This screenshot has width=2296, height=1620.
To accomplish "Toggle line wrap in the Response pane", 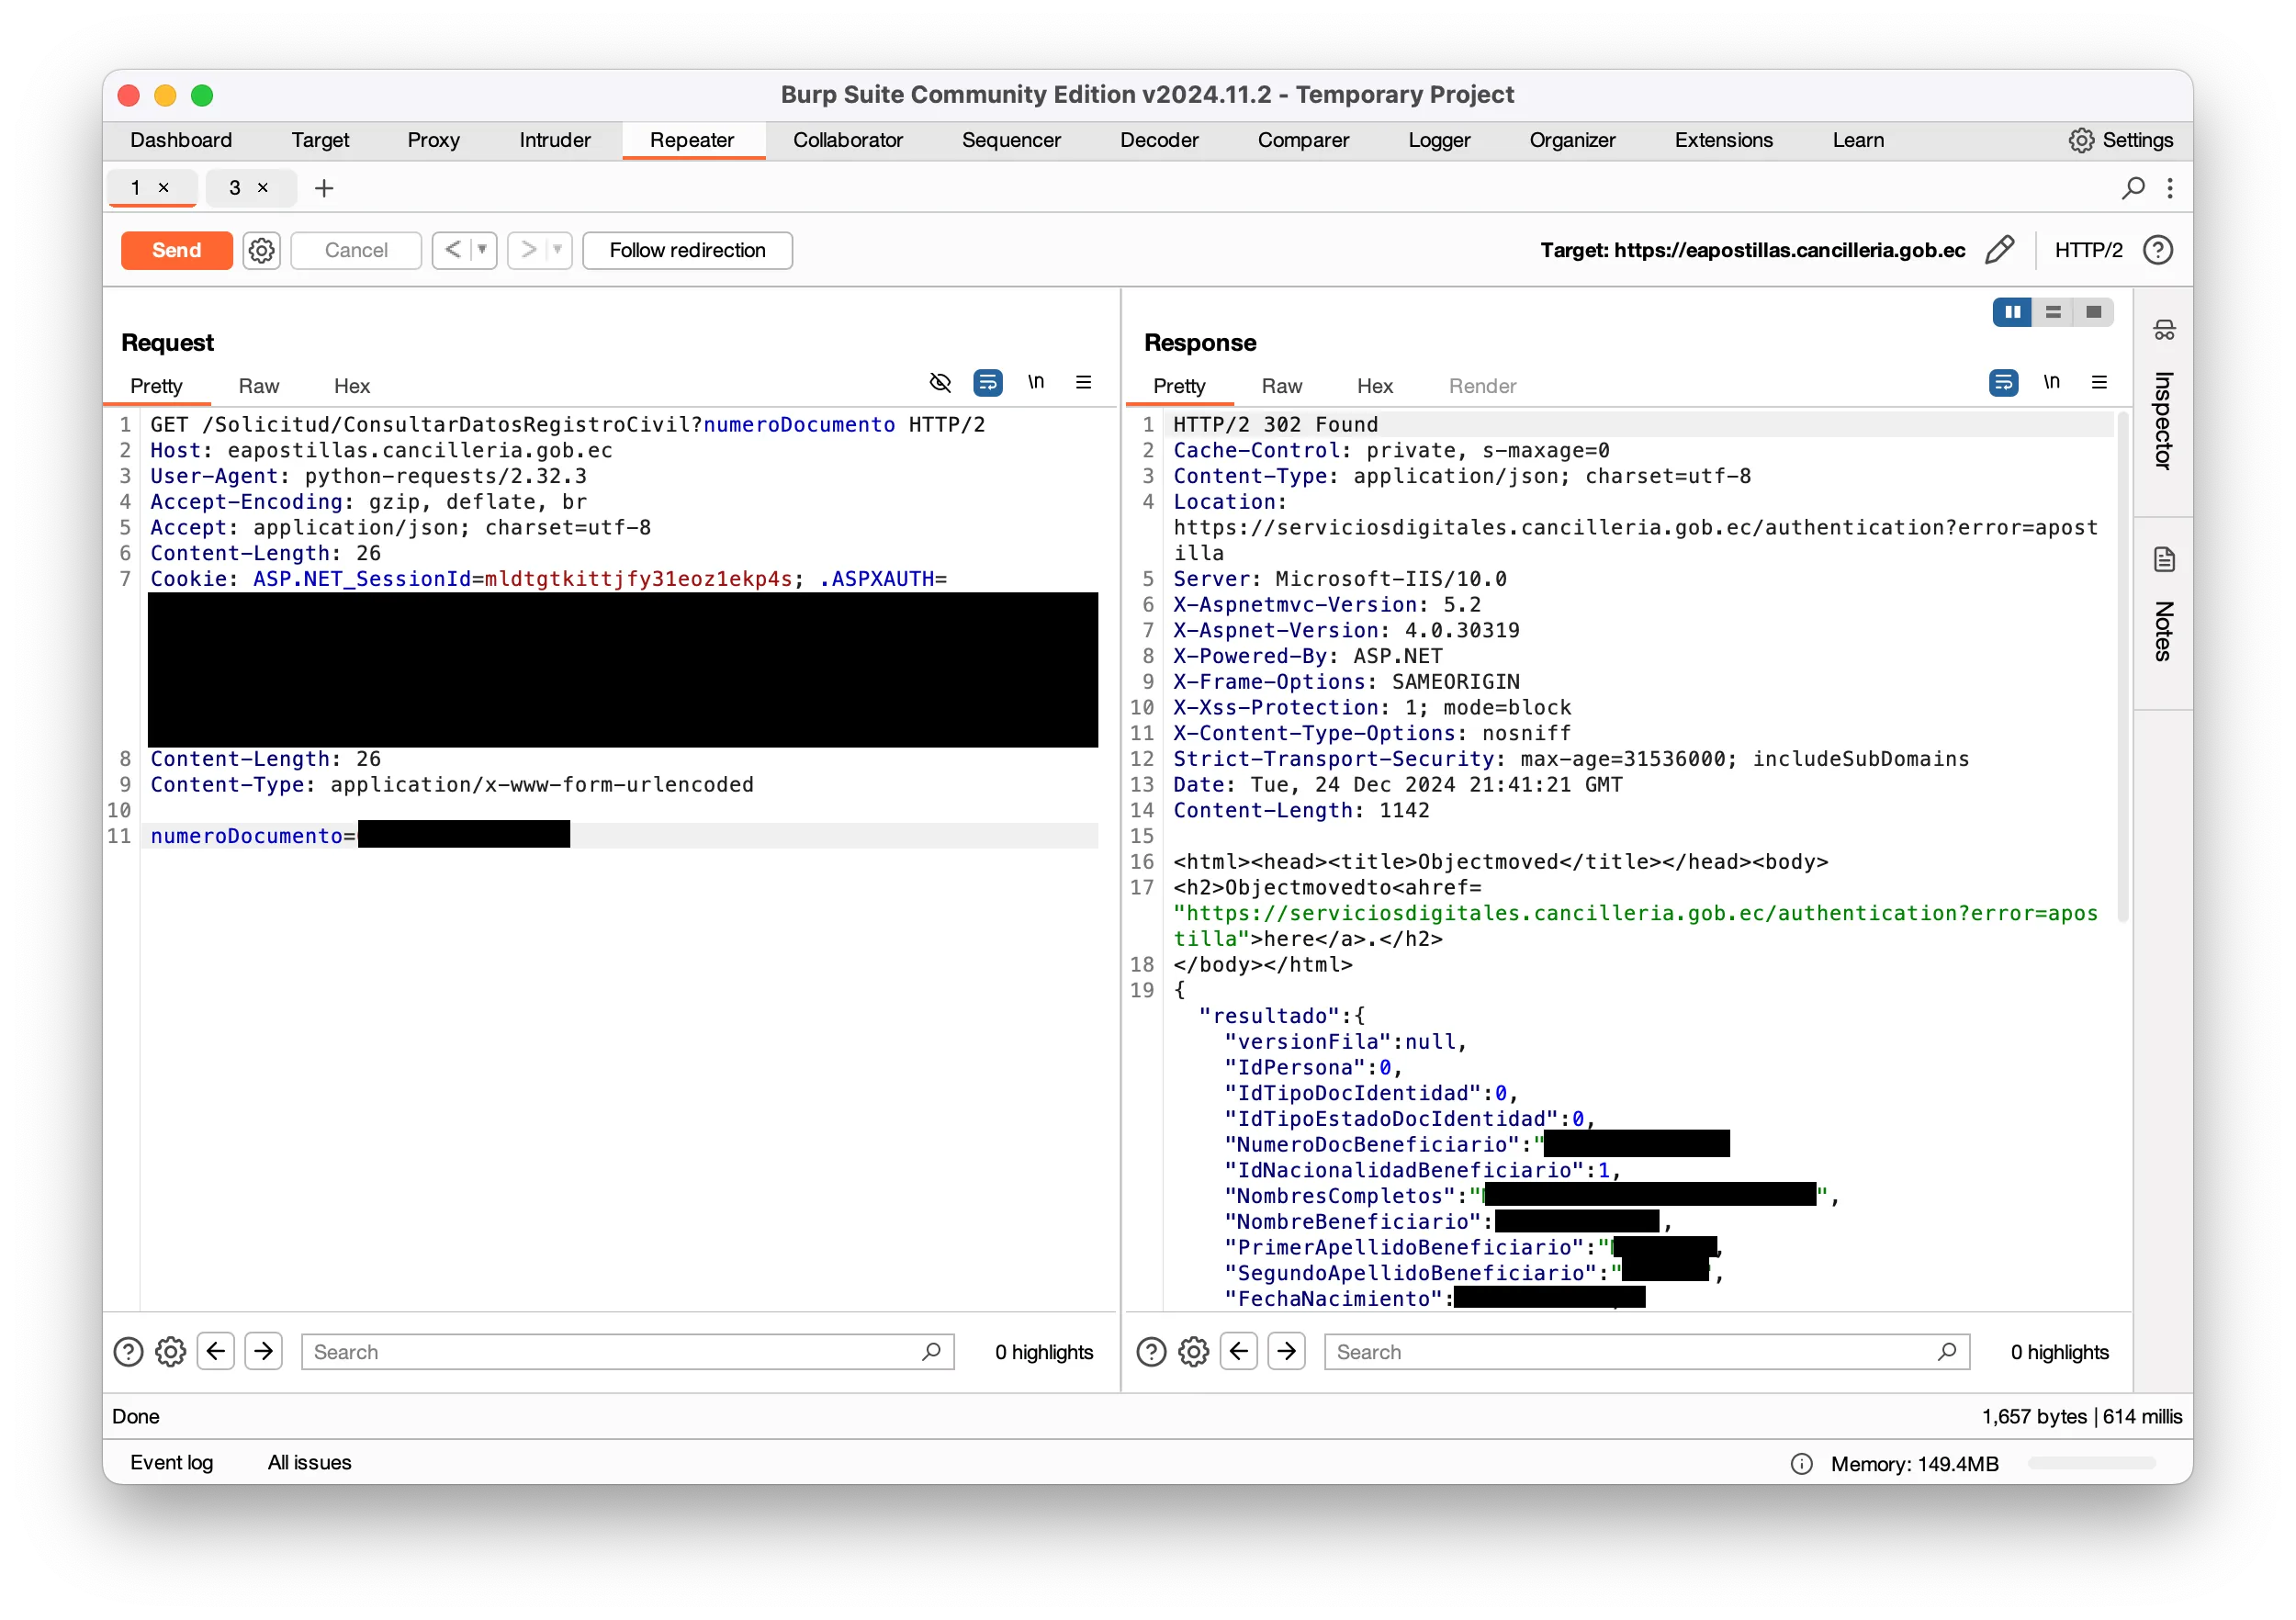I will coord(2004,383).
